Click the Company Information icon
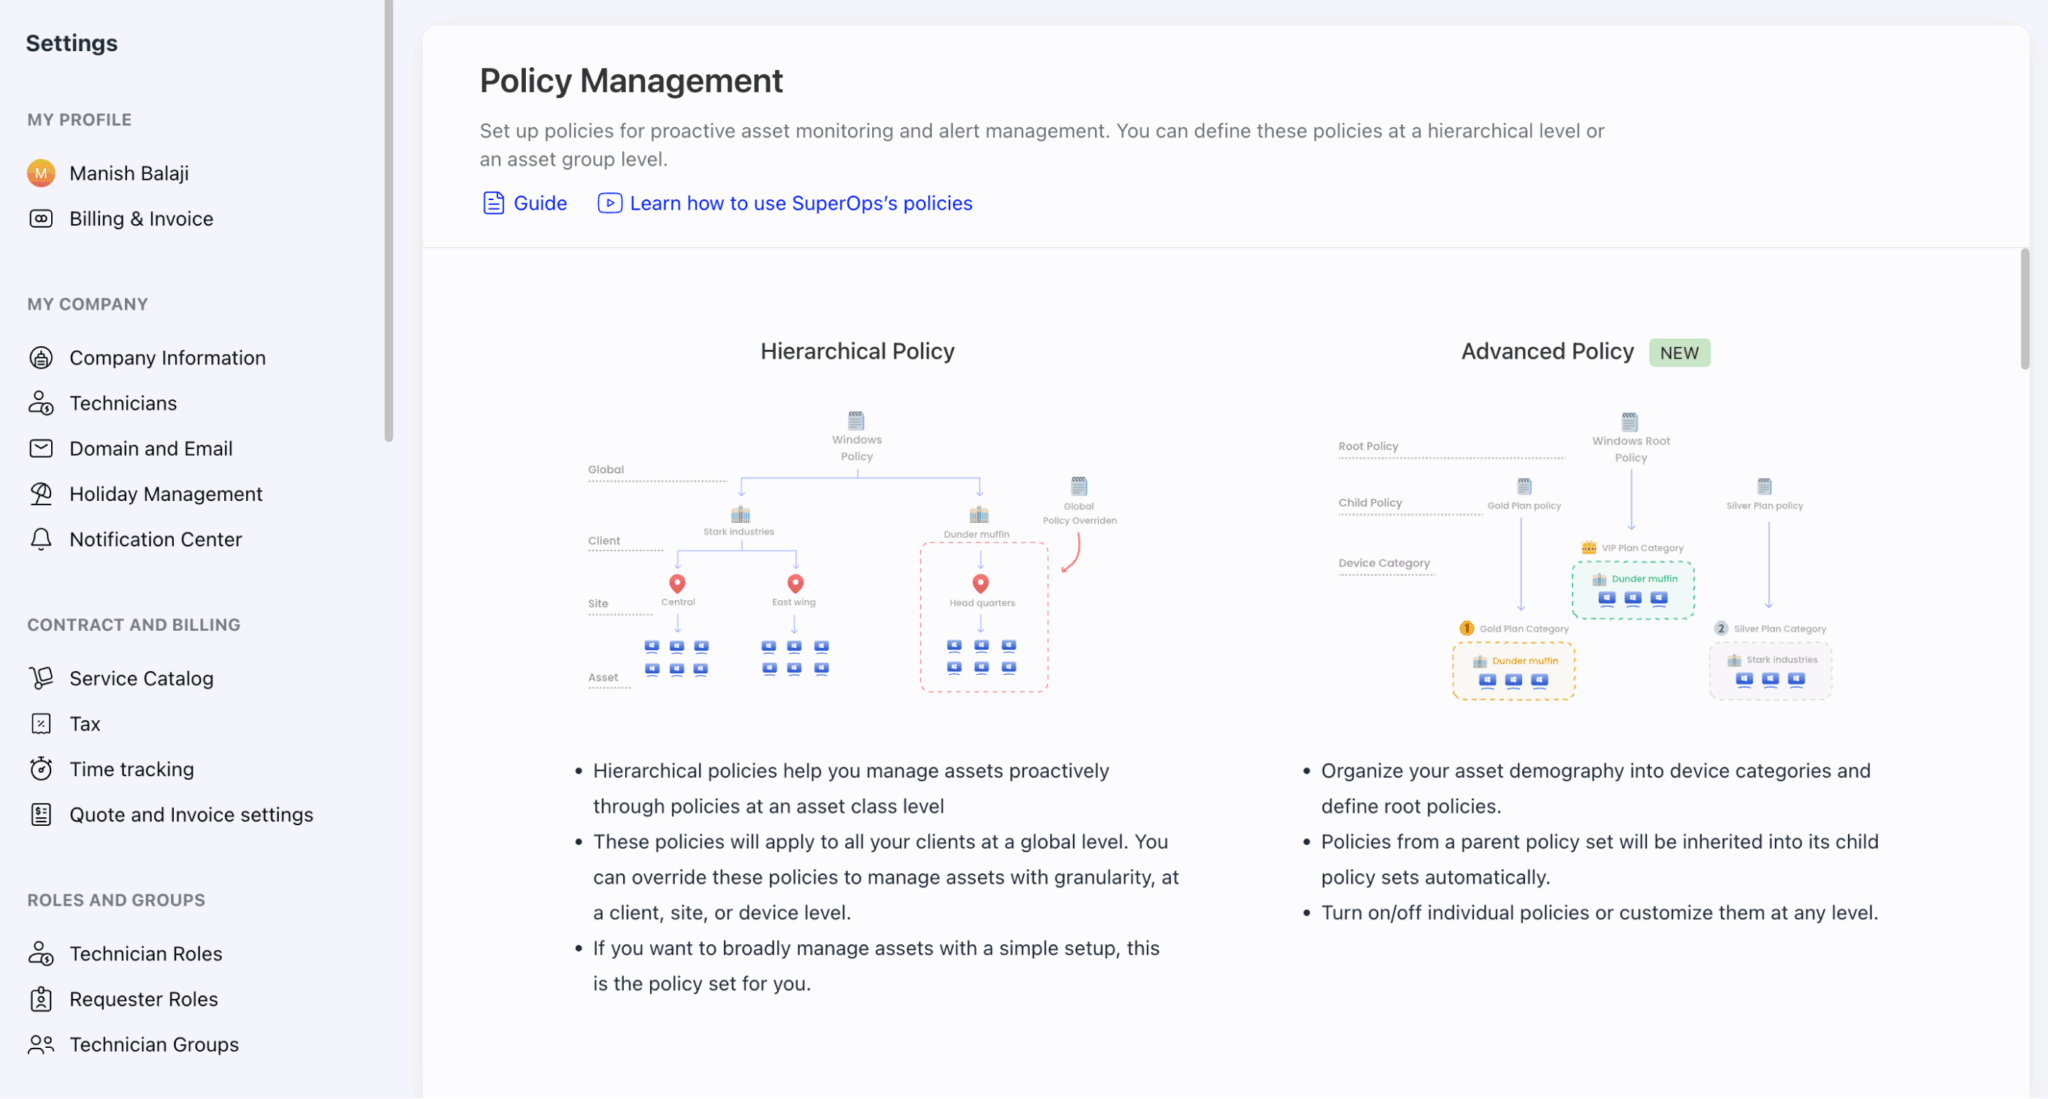Screen dimensions: 2048x1099 pyautogui.click(x=41, y=358)
